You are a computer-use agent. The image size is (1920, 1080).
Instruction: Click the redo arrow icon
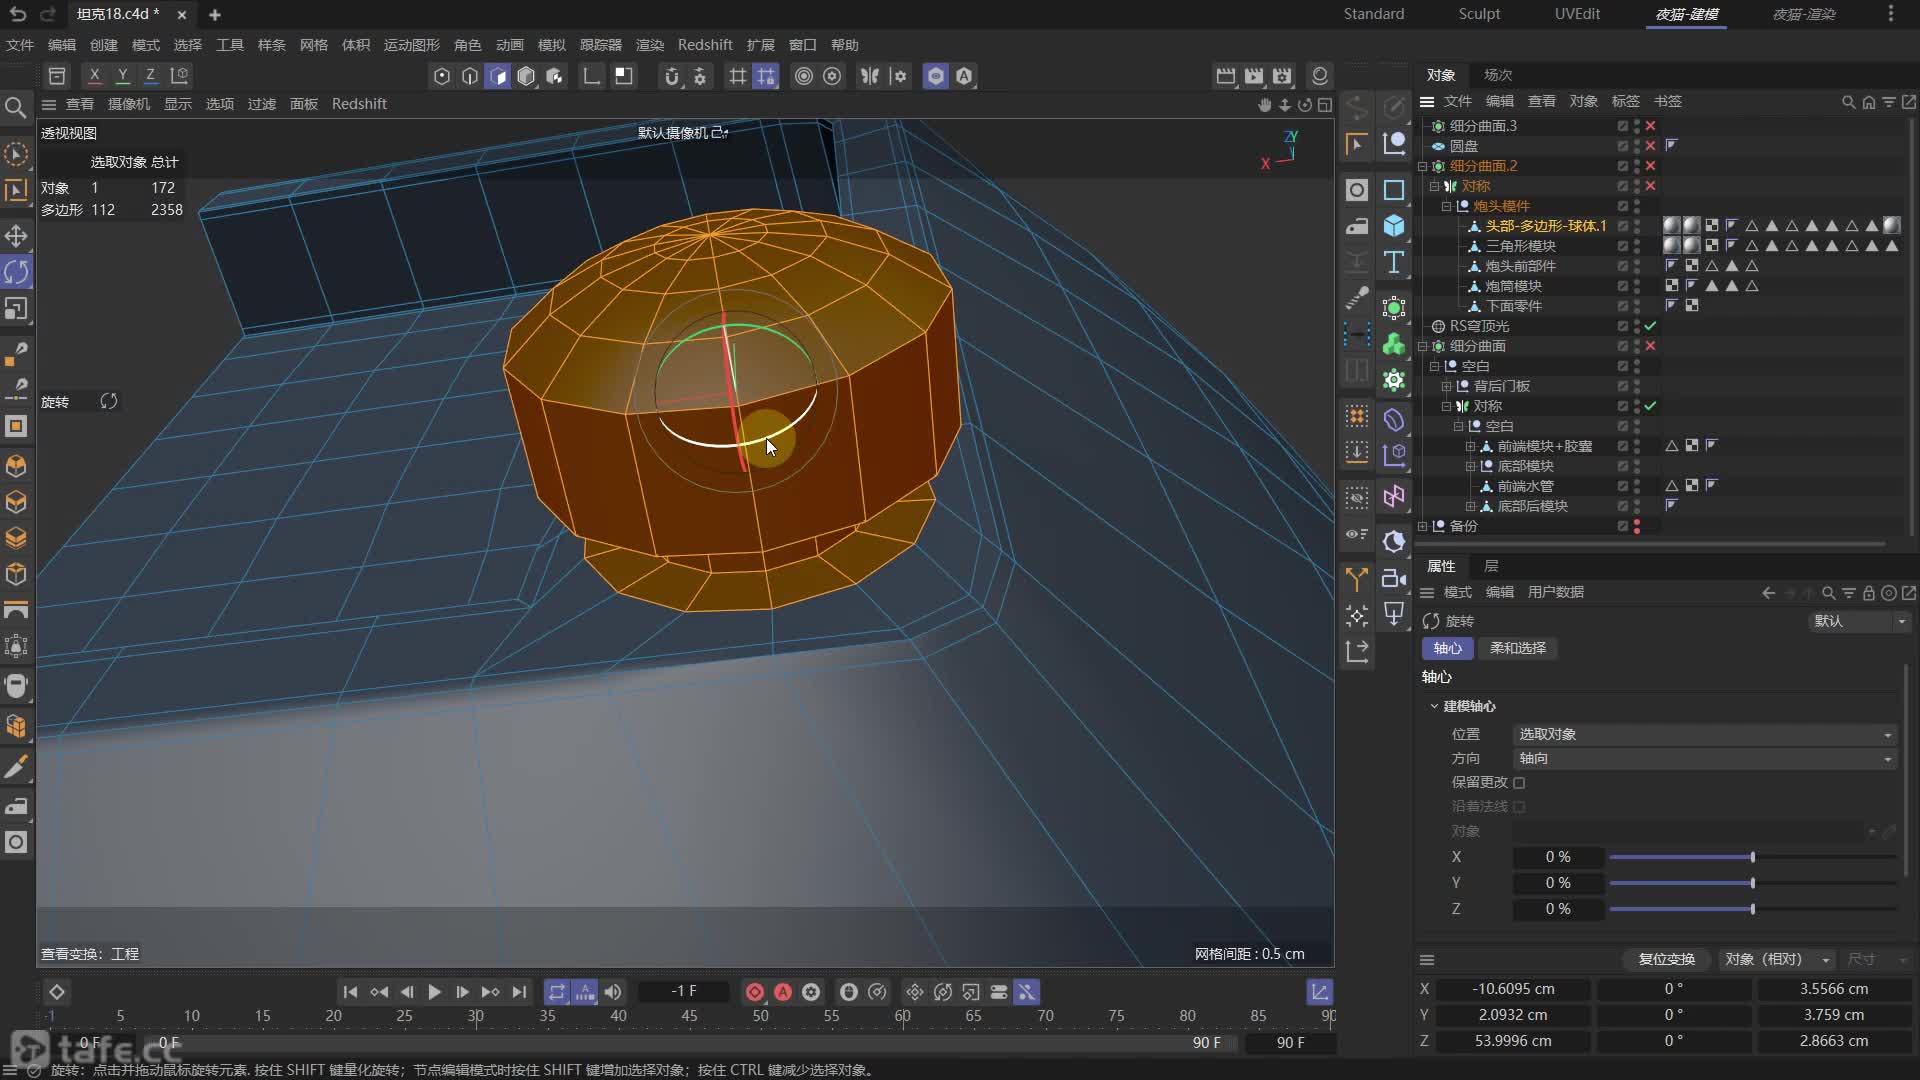tap(47, 14)
